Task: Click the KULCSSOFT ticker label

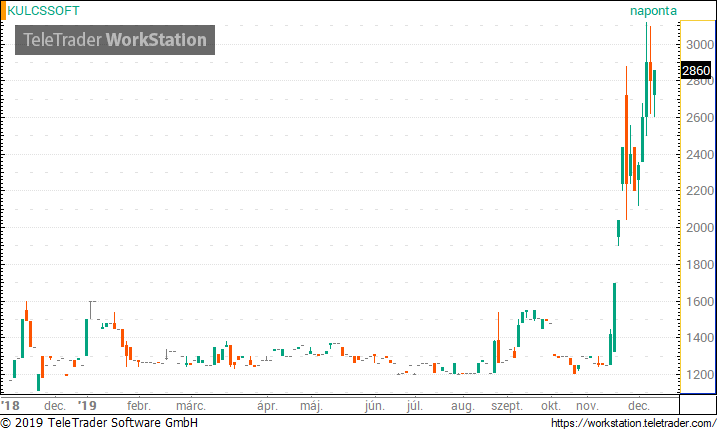Action: pos(43,11)
